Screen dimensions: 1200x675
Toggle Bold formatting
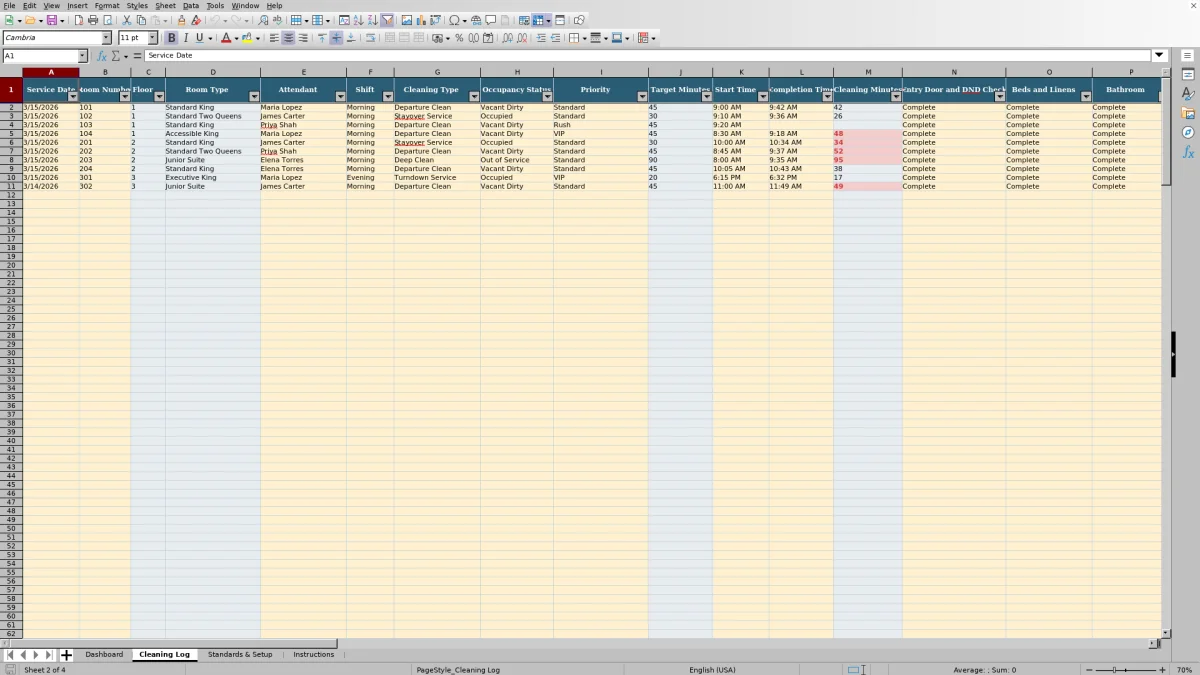point(171,38)
